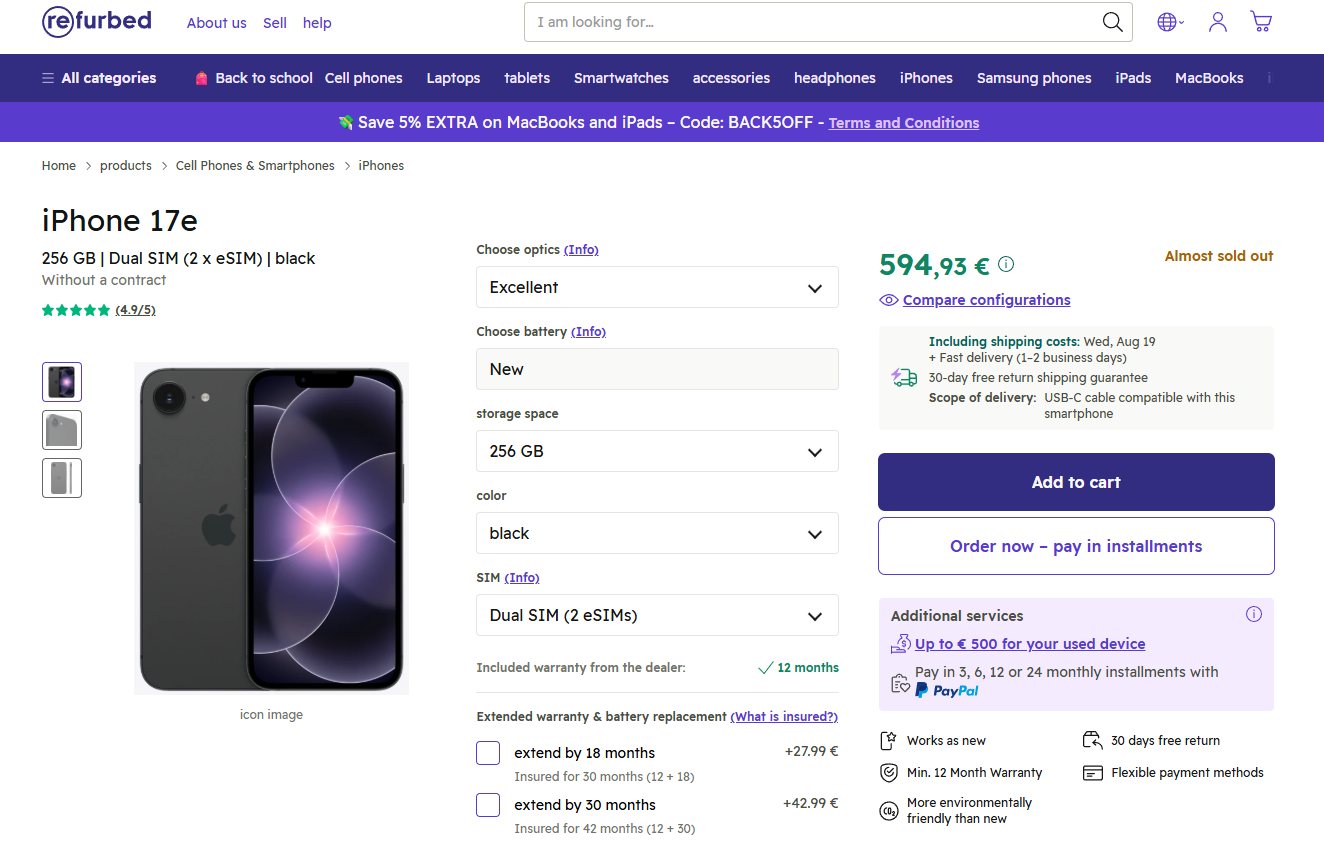Click the green star rating

coord(76,310)
